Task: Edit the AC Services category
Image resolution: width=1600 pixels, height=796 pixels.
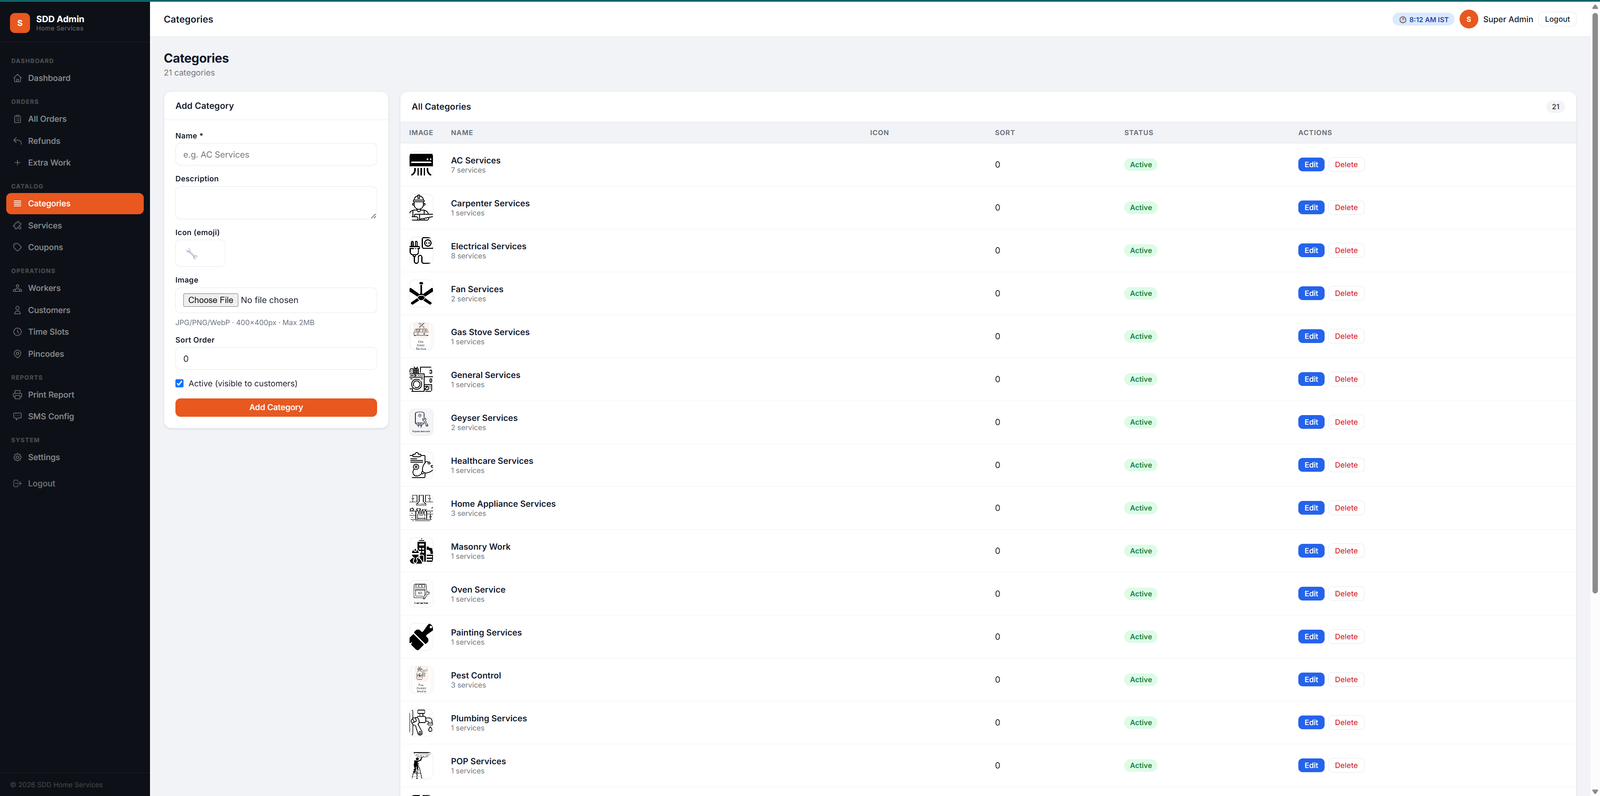Action: 1311,165
